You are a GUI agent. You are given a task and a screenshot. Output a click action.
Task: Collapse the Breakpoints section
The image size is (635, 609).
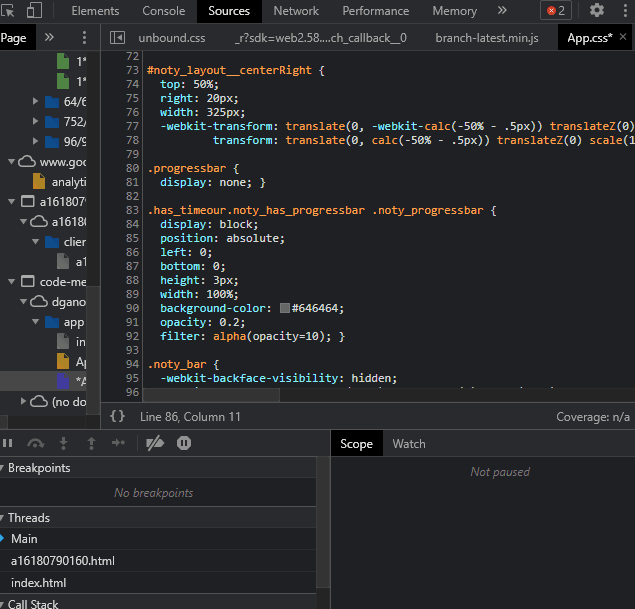38,468
